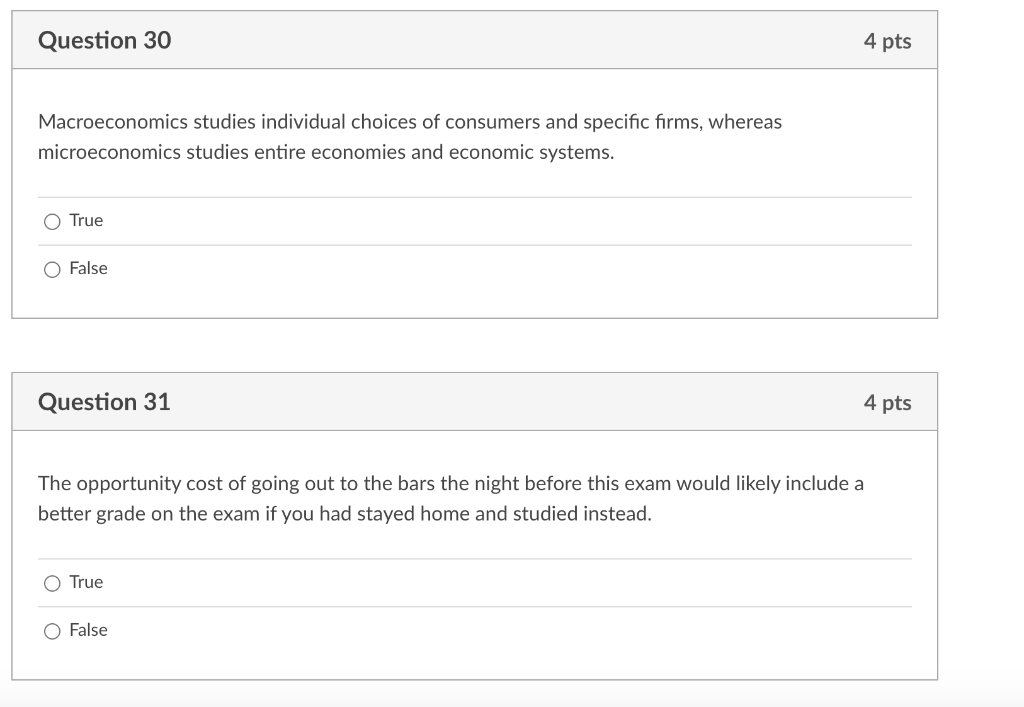Click the False label text under Question 31
The image size is (1024, 707).
point(88,631)
